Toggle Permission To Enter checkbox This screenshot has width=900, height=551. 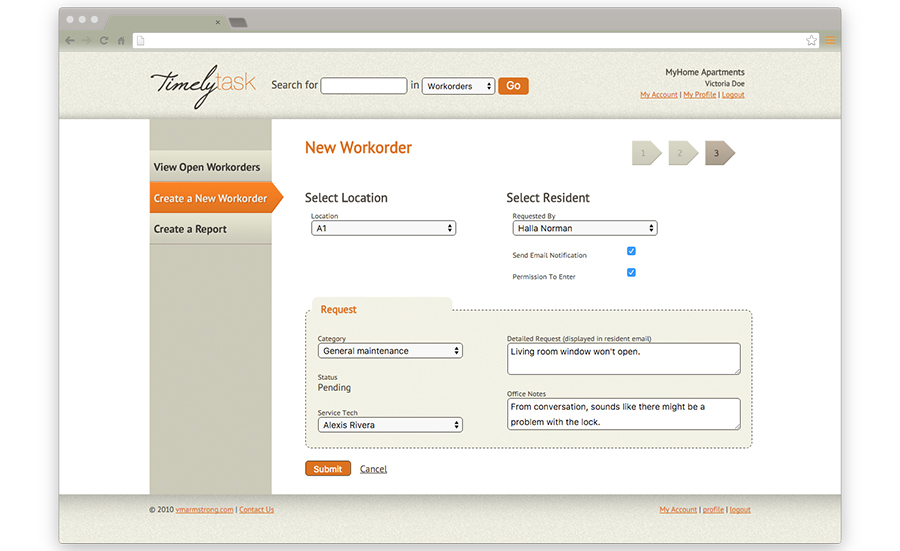tap(631, 272)
